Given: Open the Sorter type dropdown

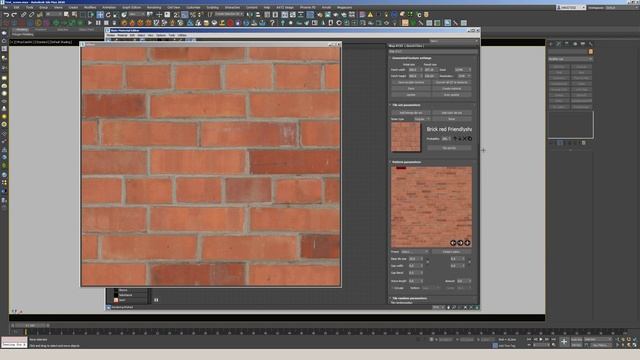Looking at the screenshot, I should [422, 119].
